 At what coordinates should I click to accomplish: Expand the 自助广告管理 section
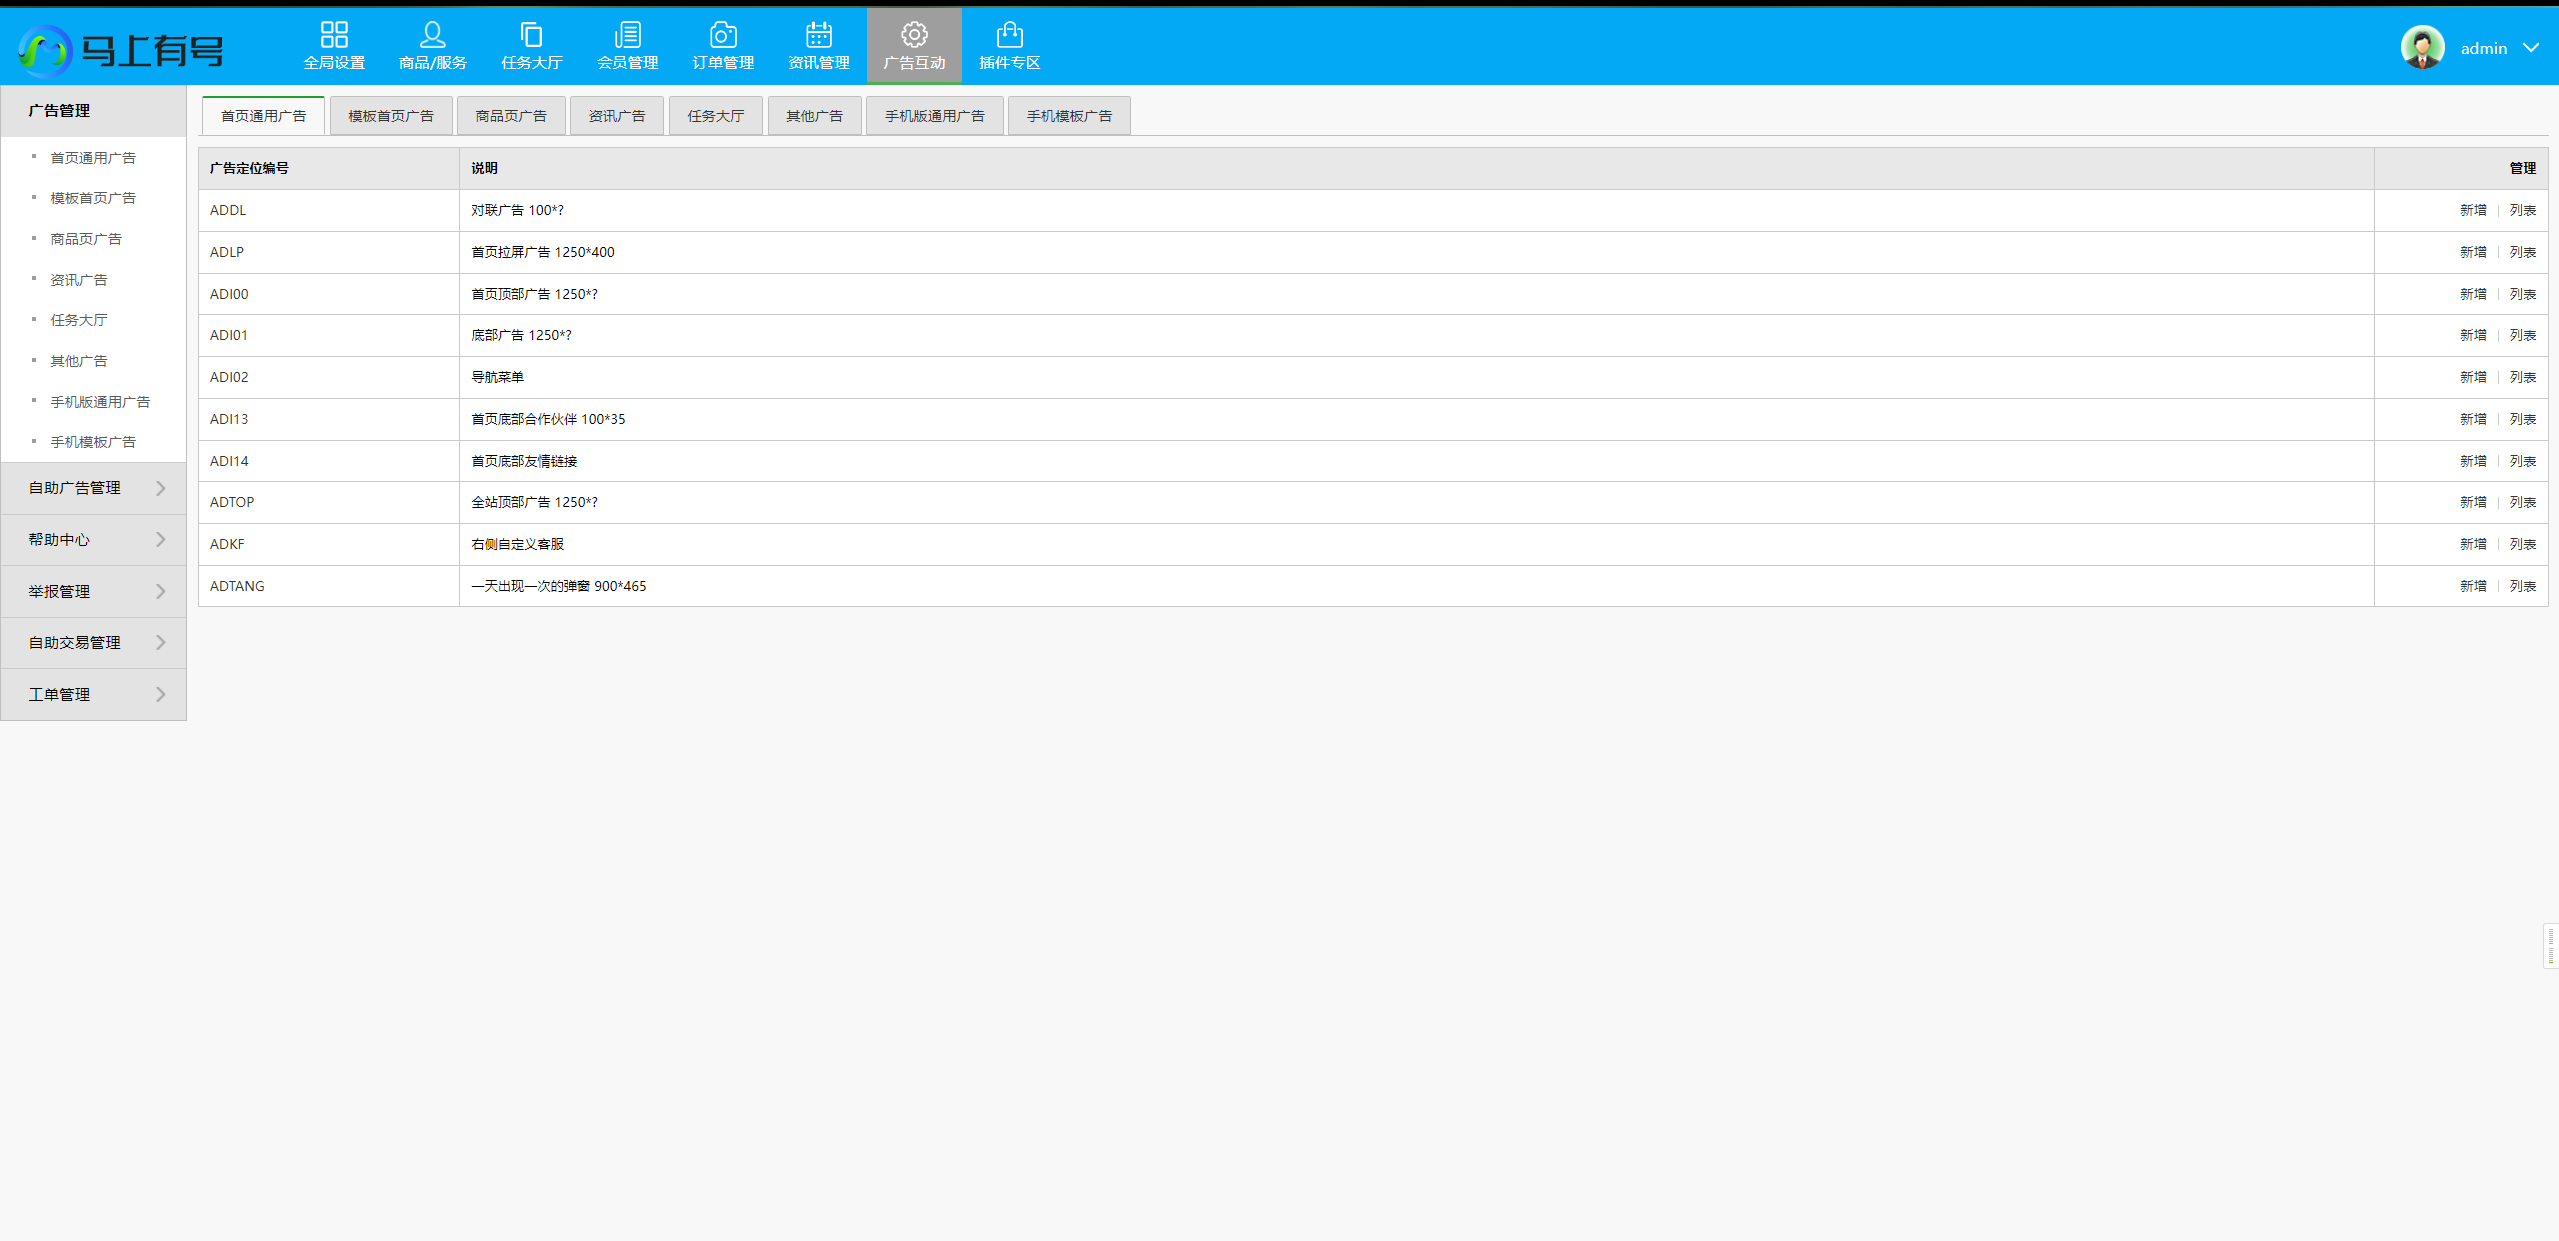(94, 488)
